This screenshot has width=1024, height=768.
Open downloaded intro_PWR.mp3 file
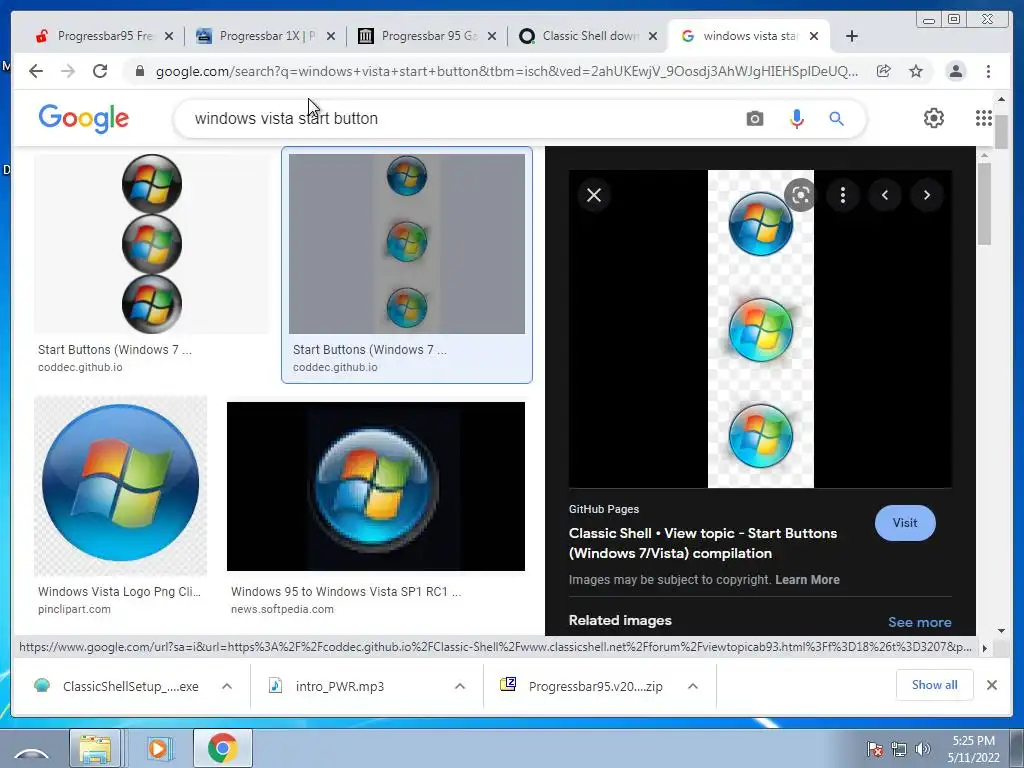327,686
